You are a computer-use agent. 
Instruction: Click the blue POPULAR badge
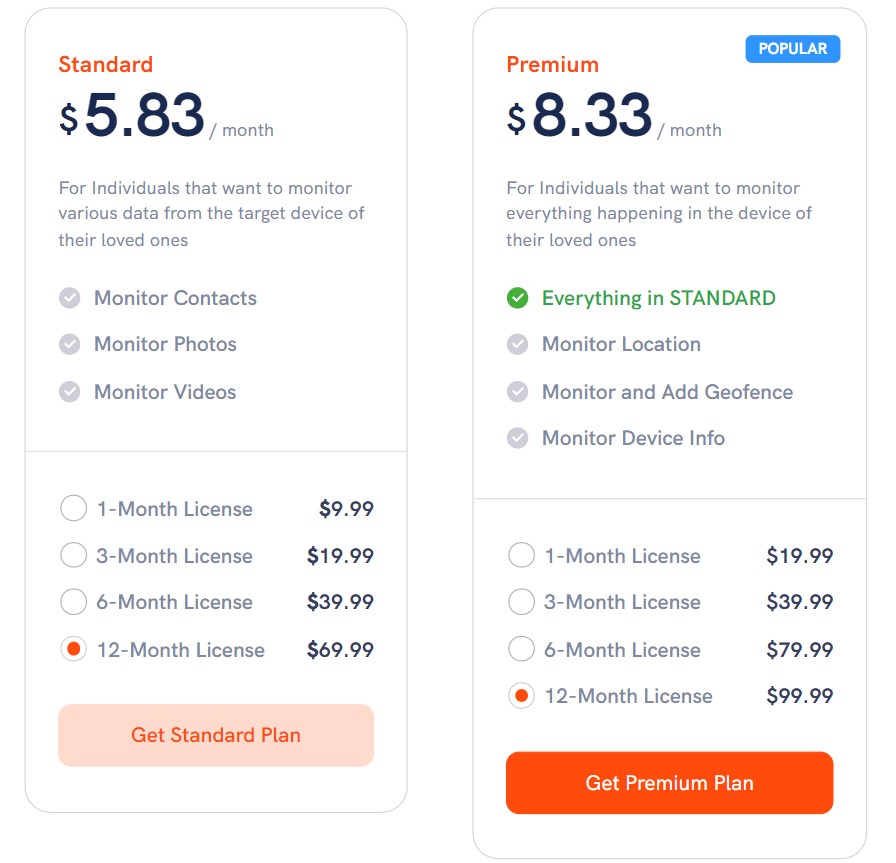click(x=793, y=49)
